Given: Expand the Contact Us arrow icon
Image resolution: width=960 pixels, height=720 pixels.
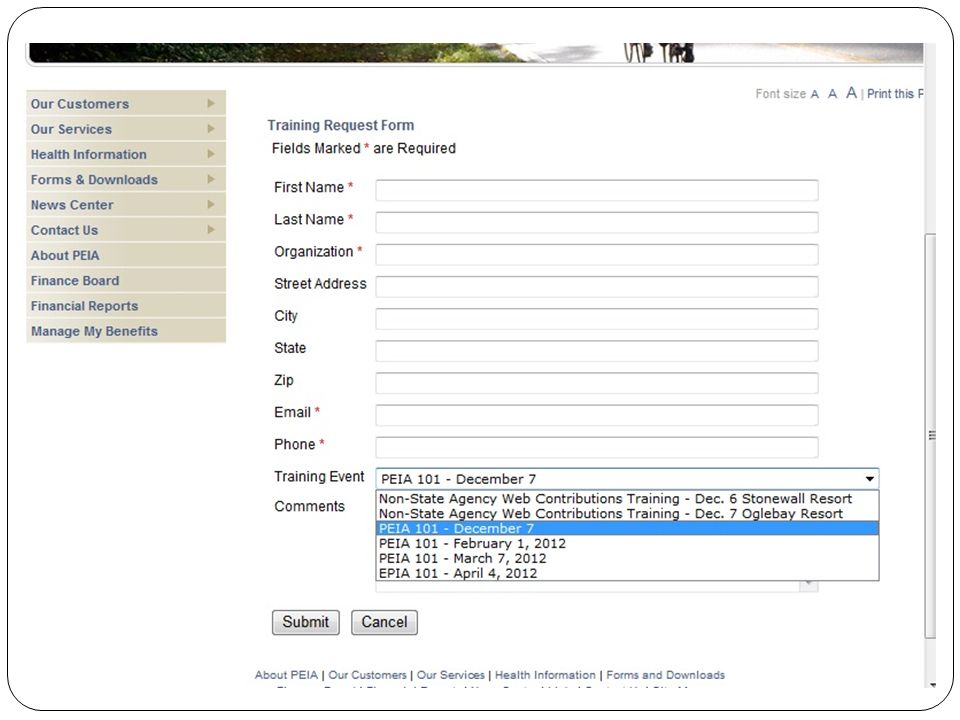Looking at the screenshot, I should pos(211,230).
